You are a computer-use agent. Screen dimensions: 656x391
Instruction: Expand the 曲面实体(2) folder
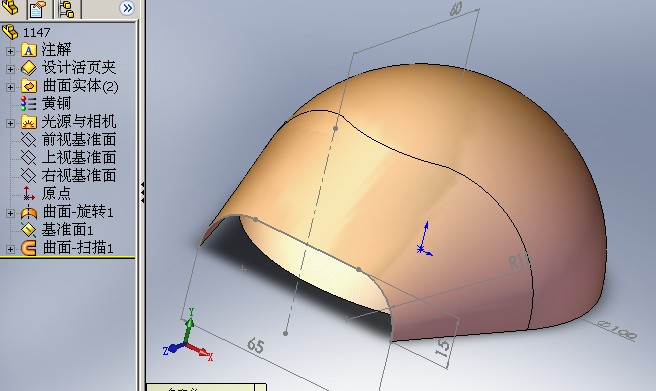tap(10, 87)
